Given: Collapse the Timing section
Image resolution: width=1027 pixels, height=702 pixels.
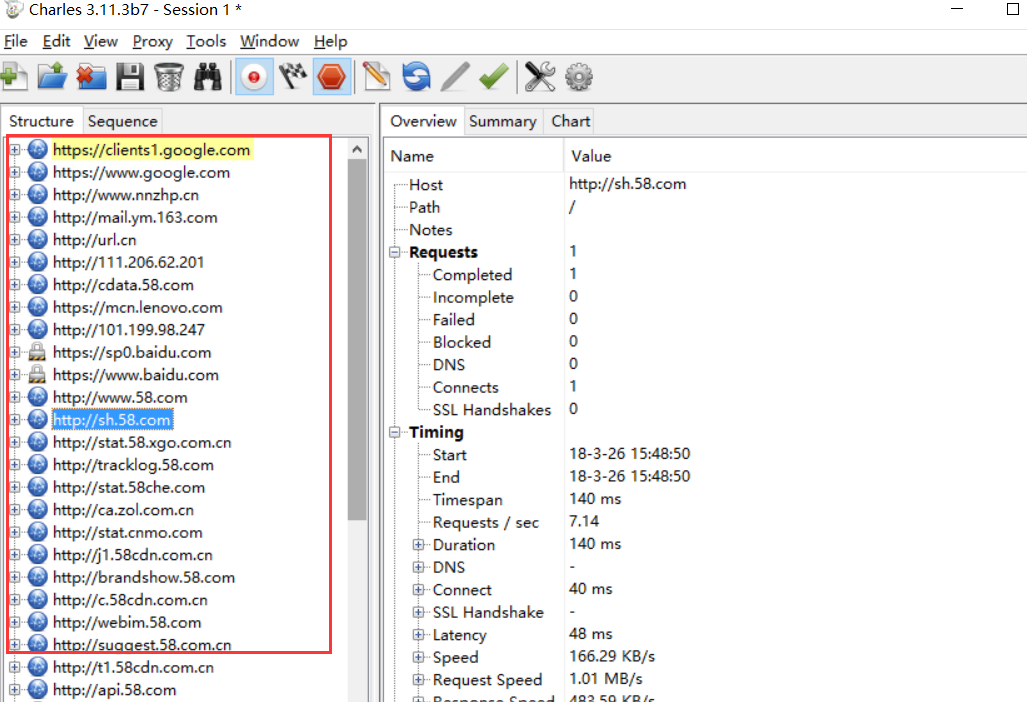Looking at the screenshot, I should coord(394,432).
